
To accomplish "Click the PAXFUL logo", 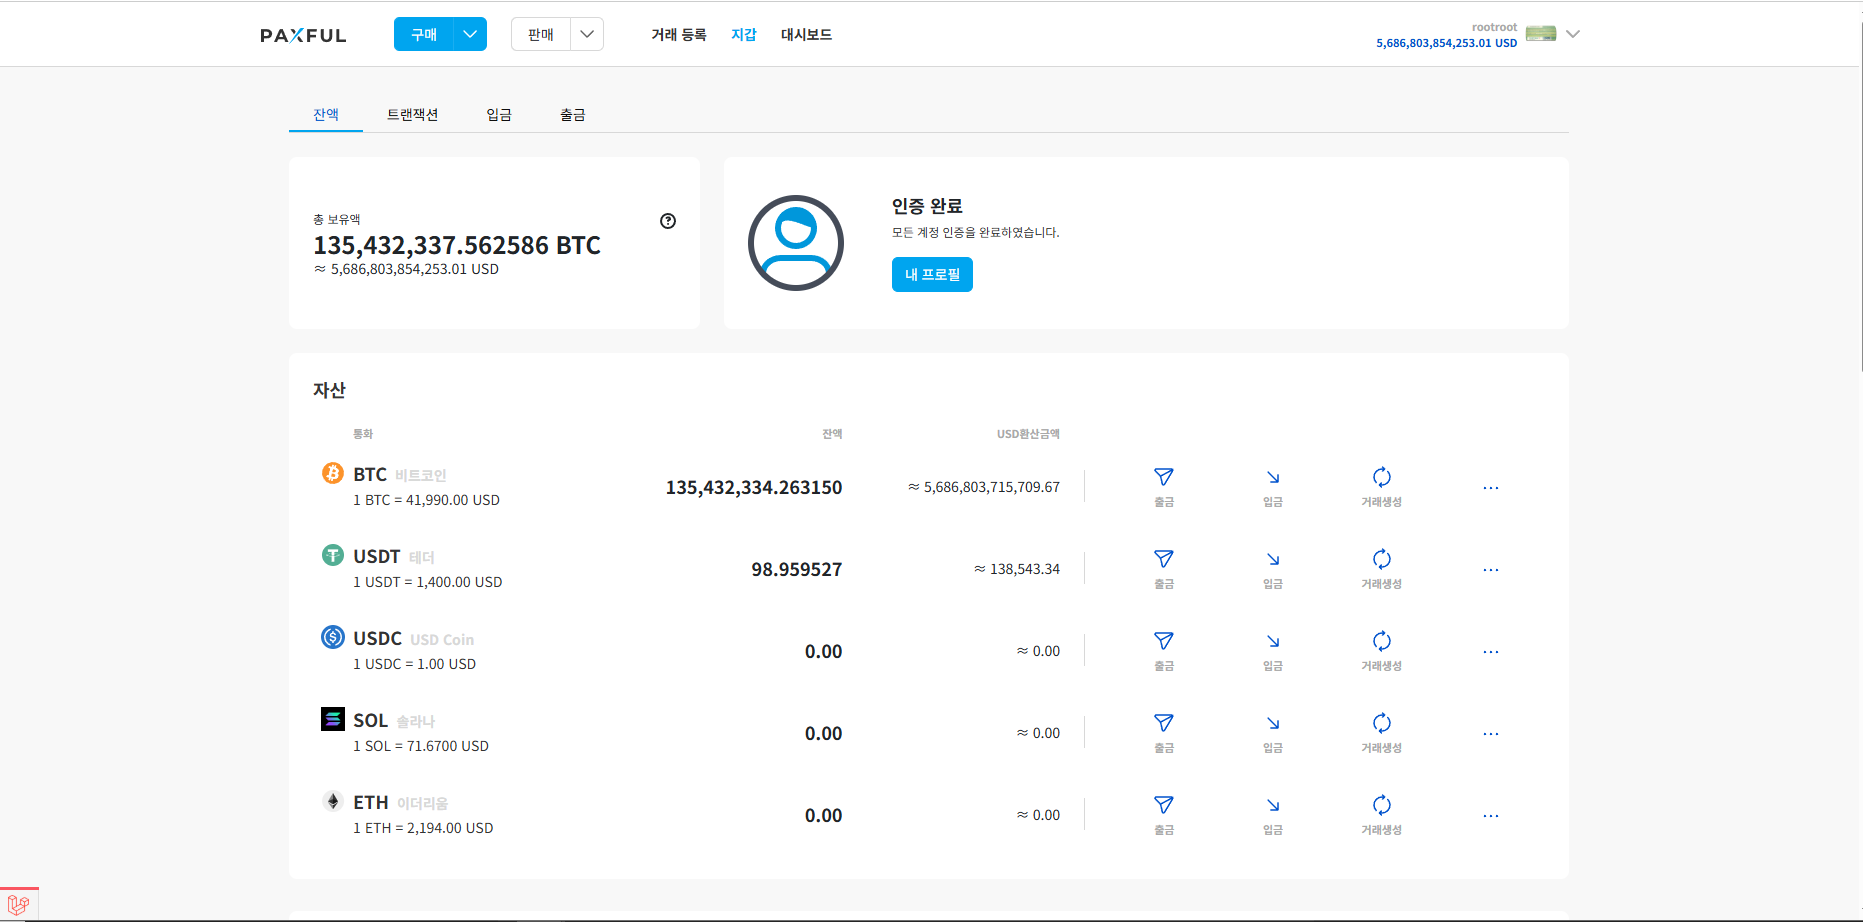I will pos(303,34).
